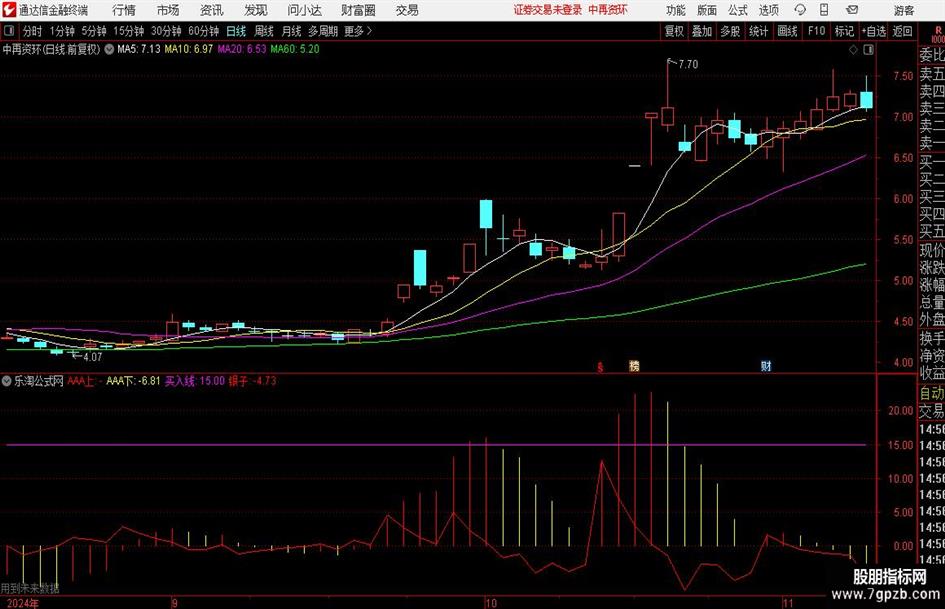
Task: Open the 公式 menu
Action: click(737, 10)
